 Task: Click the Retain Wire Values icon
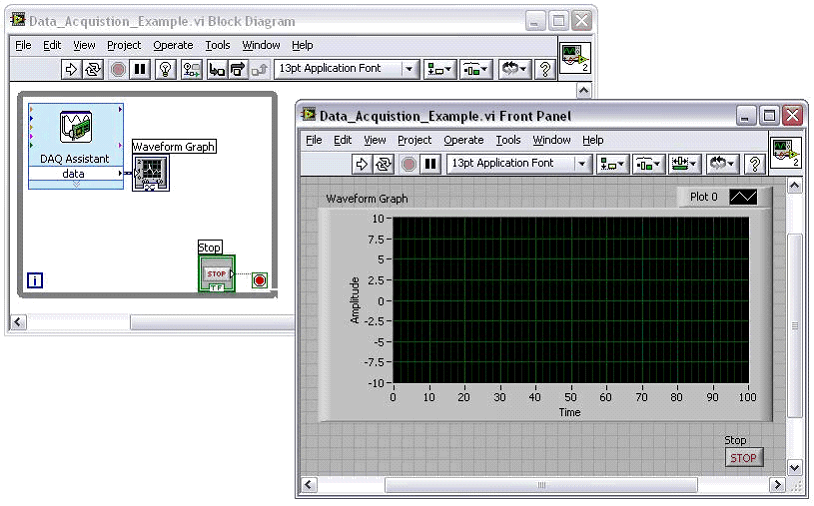[x=191, y=69]
